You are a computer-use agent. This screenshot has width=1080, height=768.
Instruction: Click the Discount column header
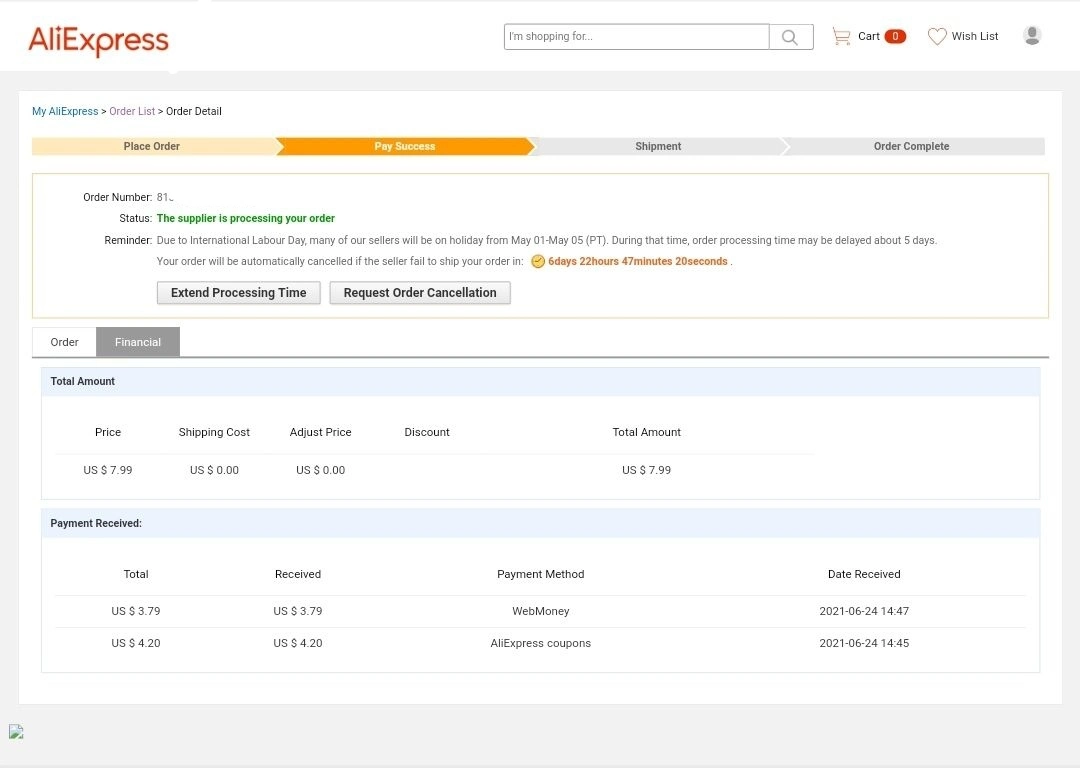(x=427, y=433)
